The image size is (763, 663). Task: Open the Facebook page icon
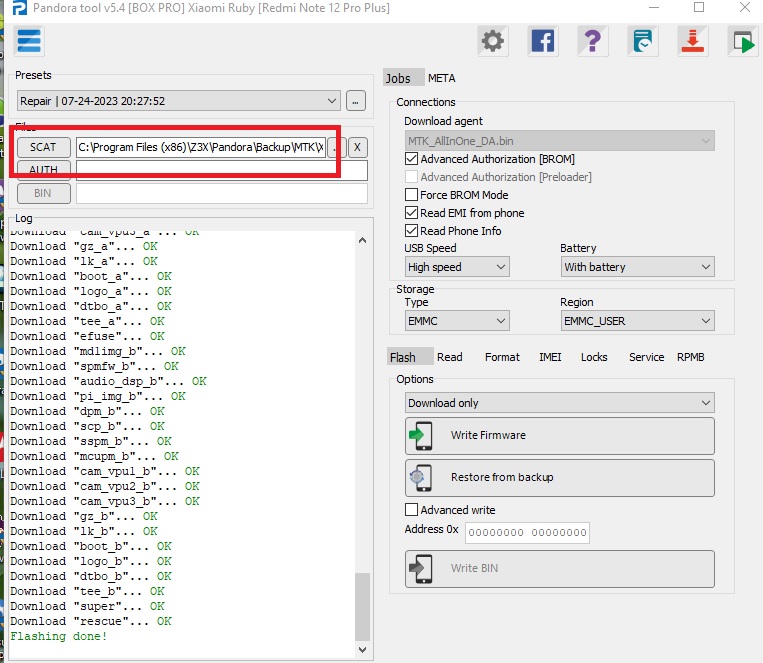[x=542, y=41]
